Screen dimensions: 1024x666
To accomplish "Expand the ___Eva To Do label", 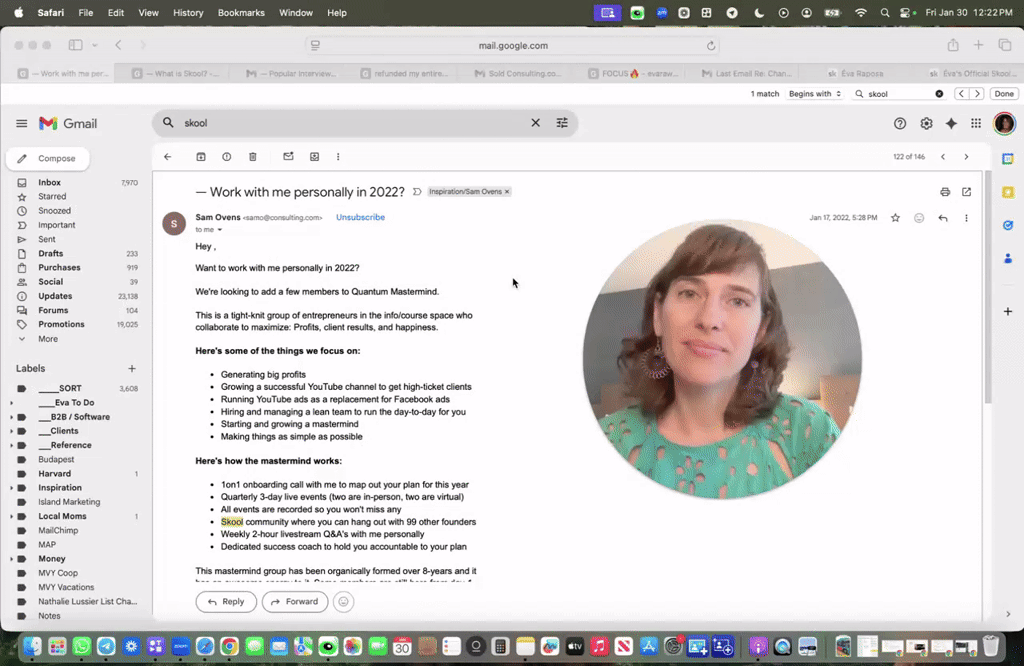I will click(x=11, y=403).
